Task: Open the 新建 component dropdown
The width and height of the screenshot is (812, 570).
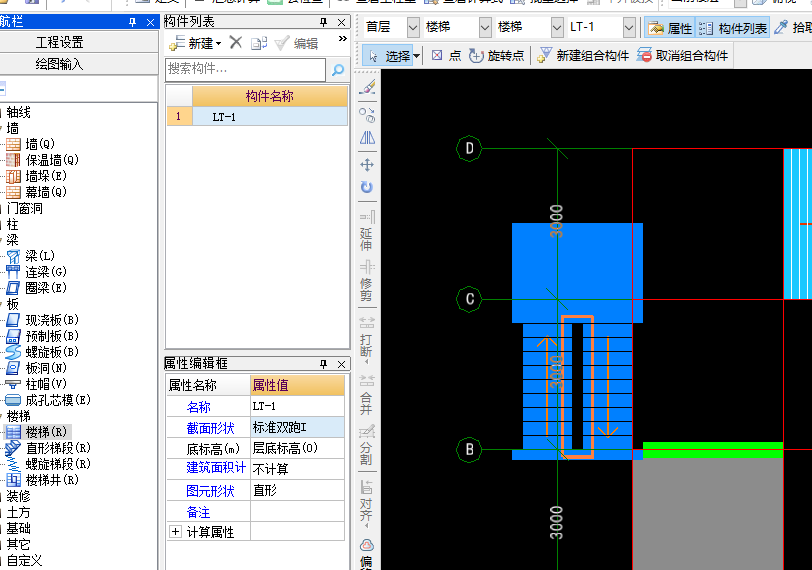Action: coord(195,43)
